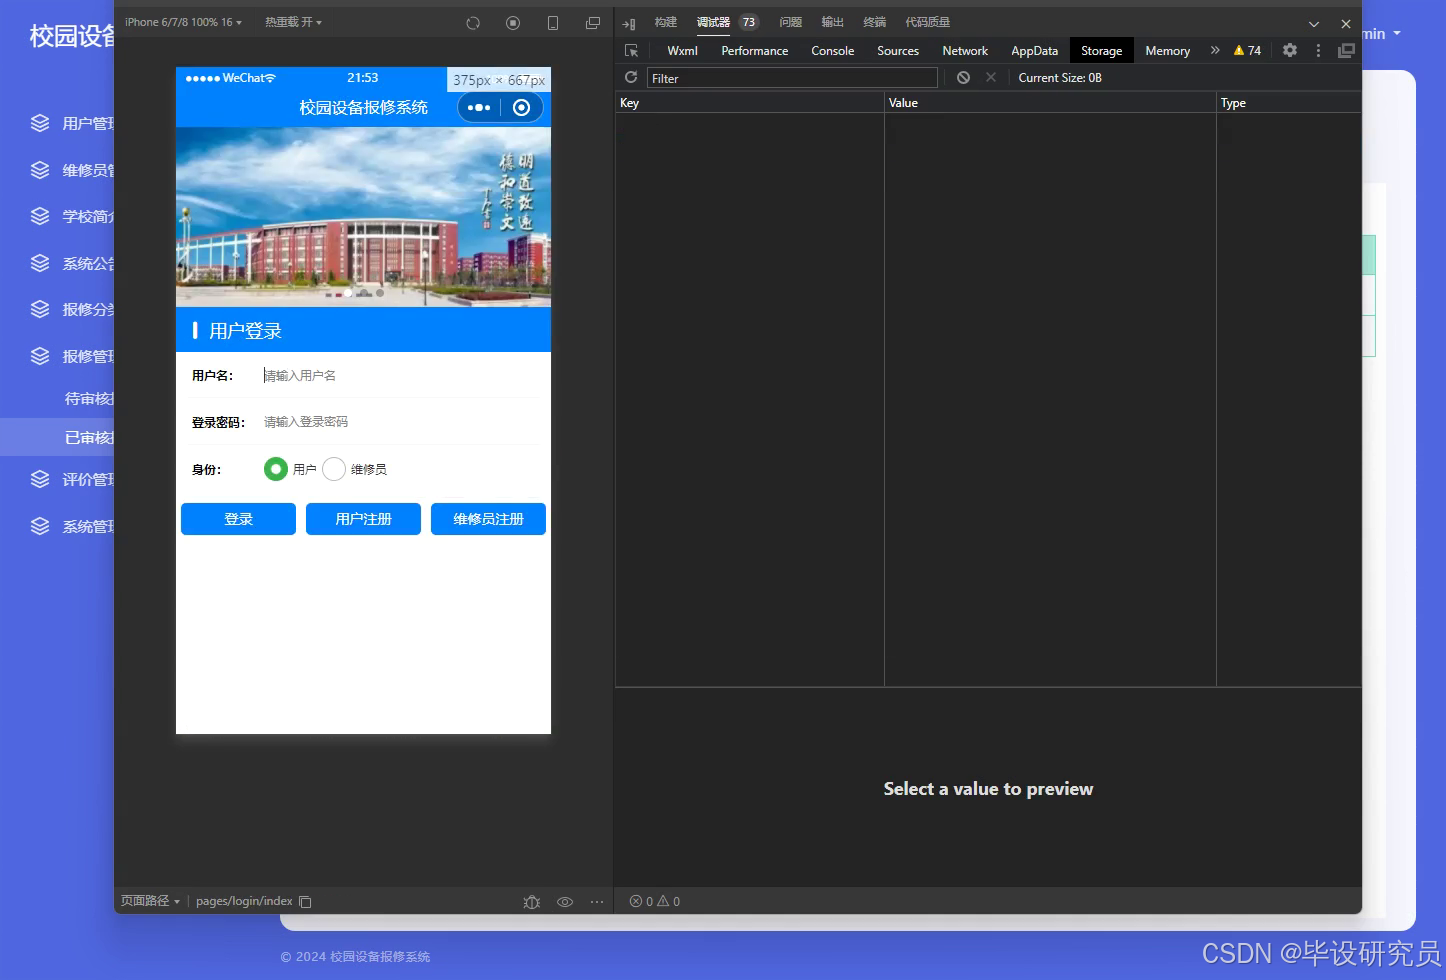Toggle the phone device frame icon

pyautogui.click(x=553, y=22)
